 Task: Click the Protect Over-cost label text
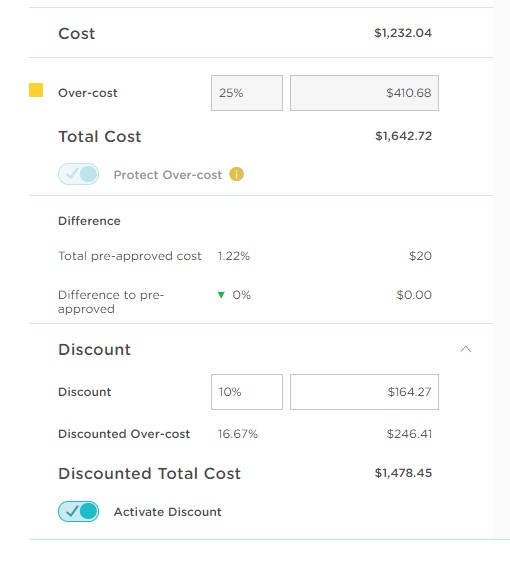[x=168, y=175]
